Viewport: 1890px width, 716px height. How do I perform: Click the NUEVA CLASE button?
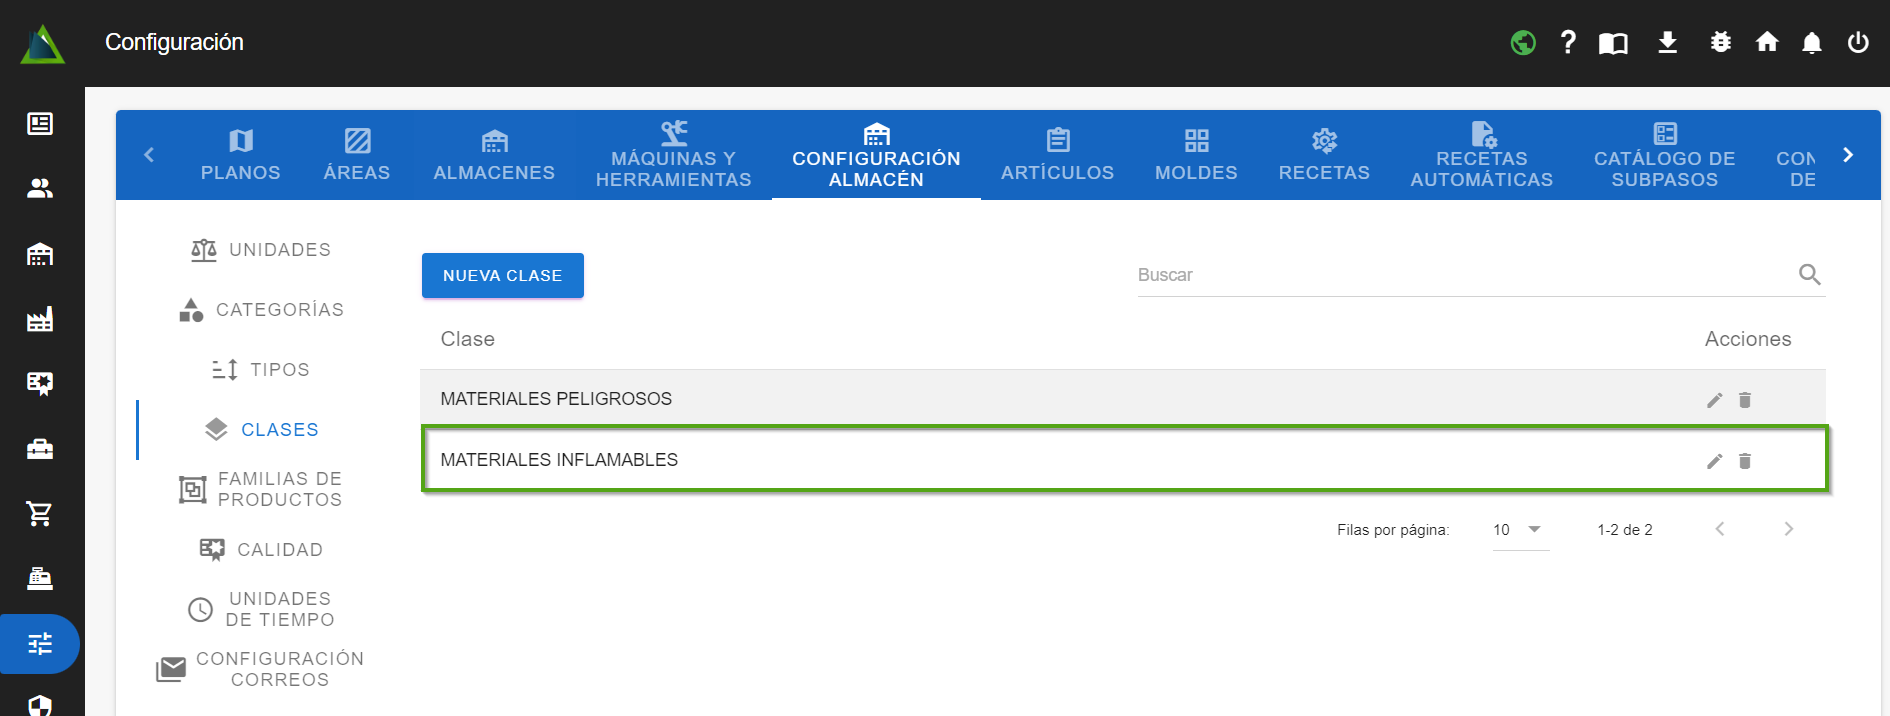[x=502, y=275]
